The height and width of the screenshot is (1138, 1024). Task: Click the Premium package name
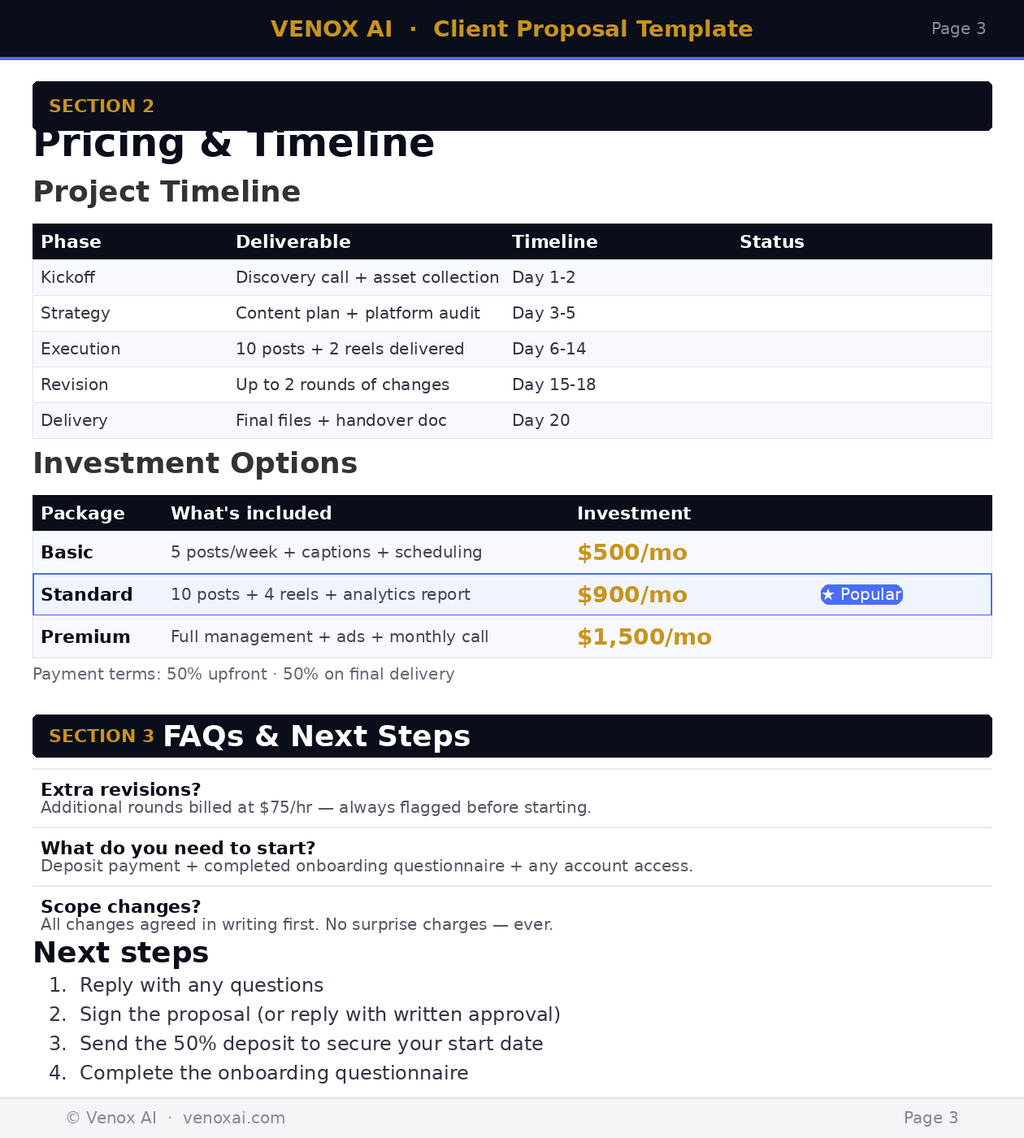click(x=86, y=636)
